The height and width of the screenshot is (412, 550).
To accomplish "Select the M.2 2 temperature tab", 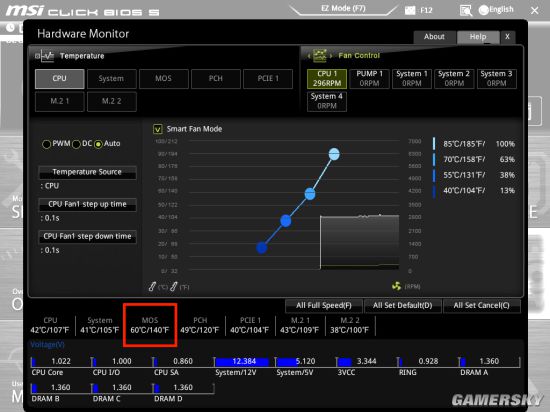I will tap(112, 101).
